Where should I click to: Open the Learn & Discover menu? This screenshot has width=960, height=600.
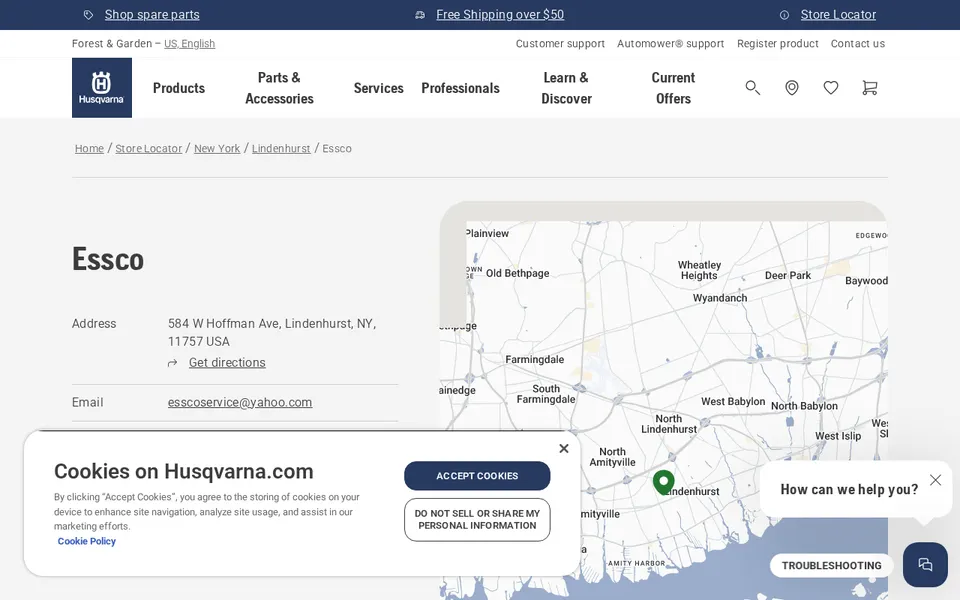coord(566,88)
